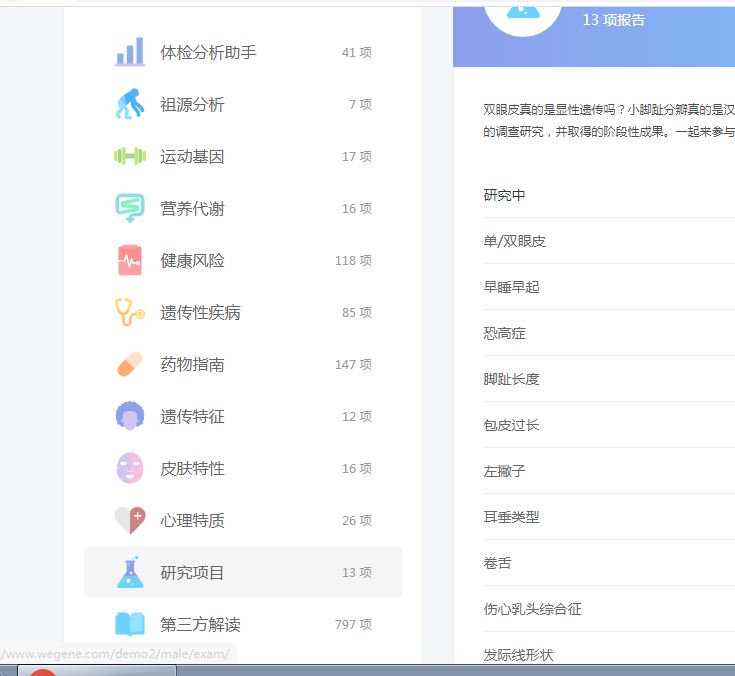Click the 26 项 count beside 心理特质
This screenshot has width=735, height=676.
357,520
